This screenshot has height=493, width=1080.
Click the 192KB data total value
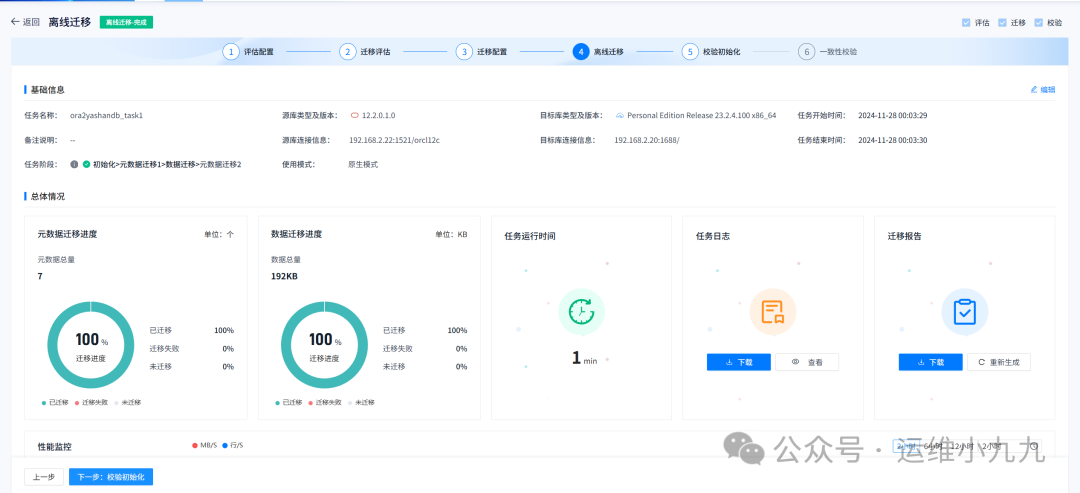[x=284, y=276]
